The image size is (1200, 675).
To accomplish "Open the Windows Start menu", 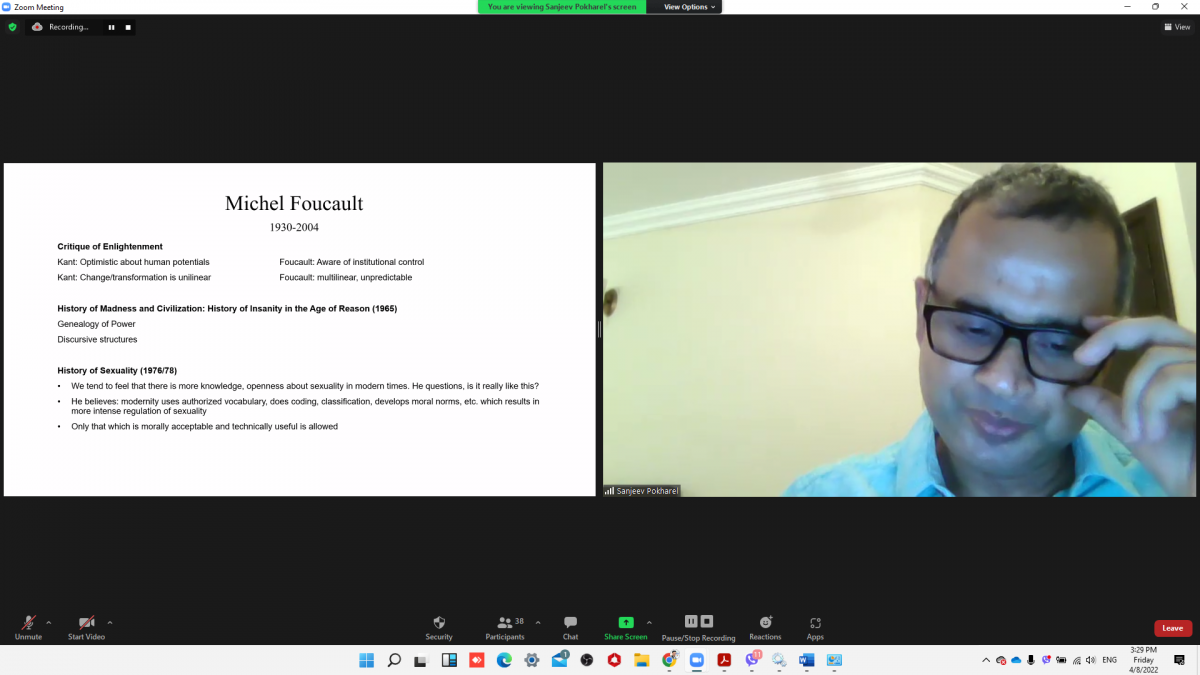I will click(366, 660).
